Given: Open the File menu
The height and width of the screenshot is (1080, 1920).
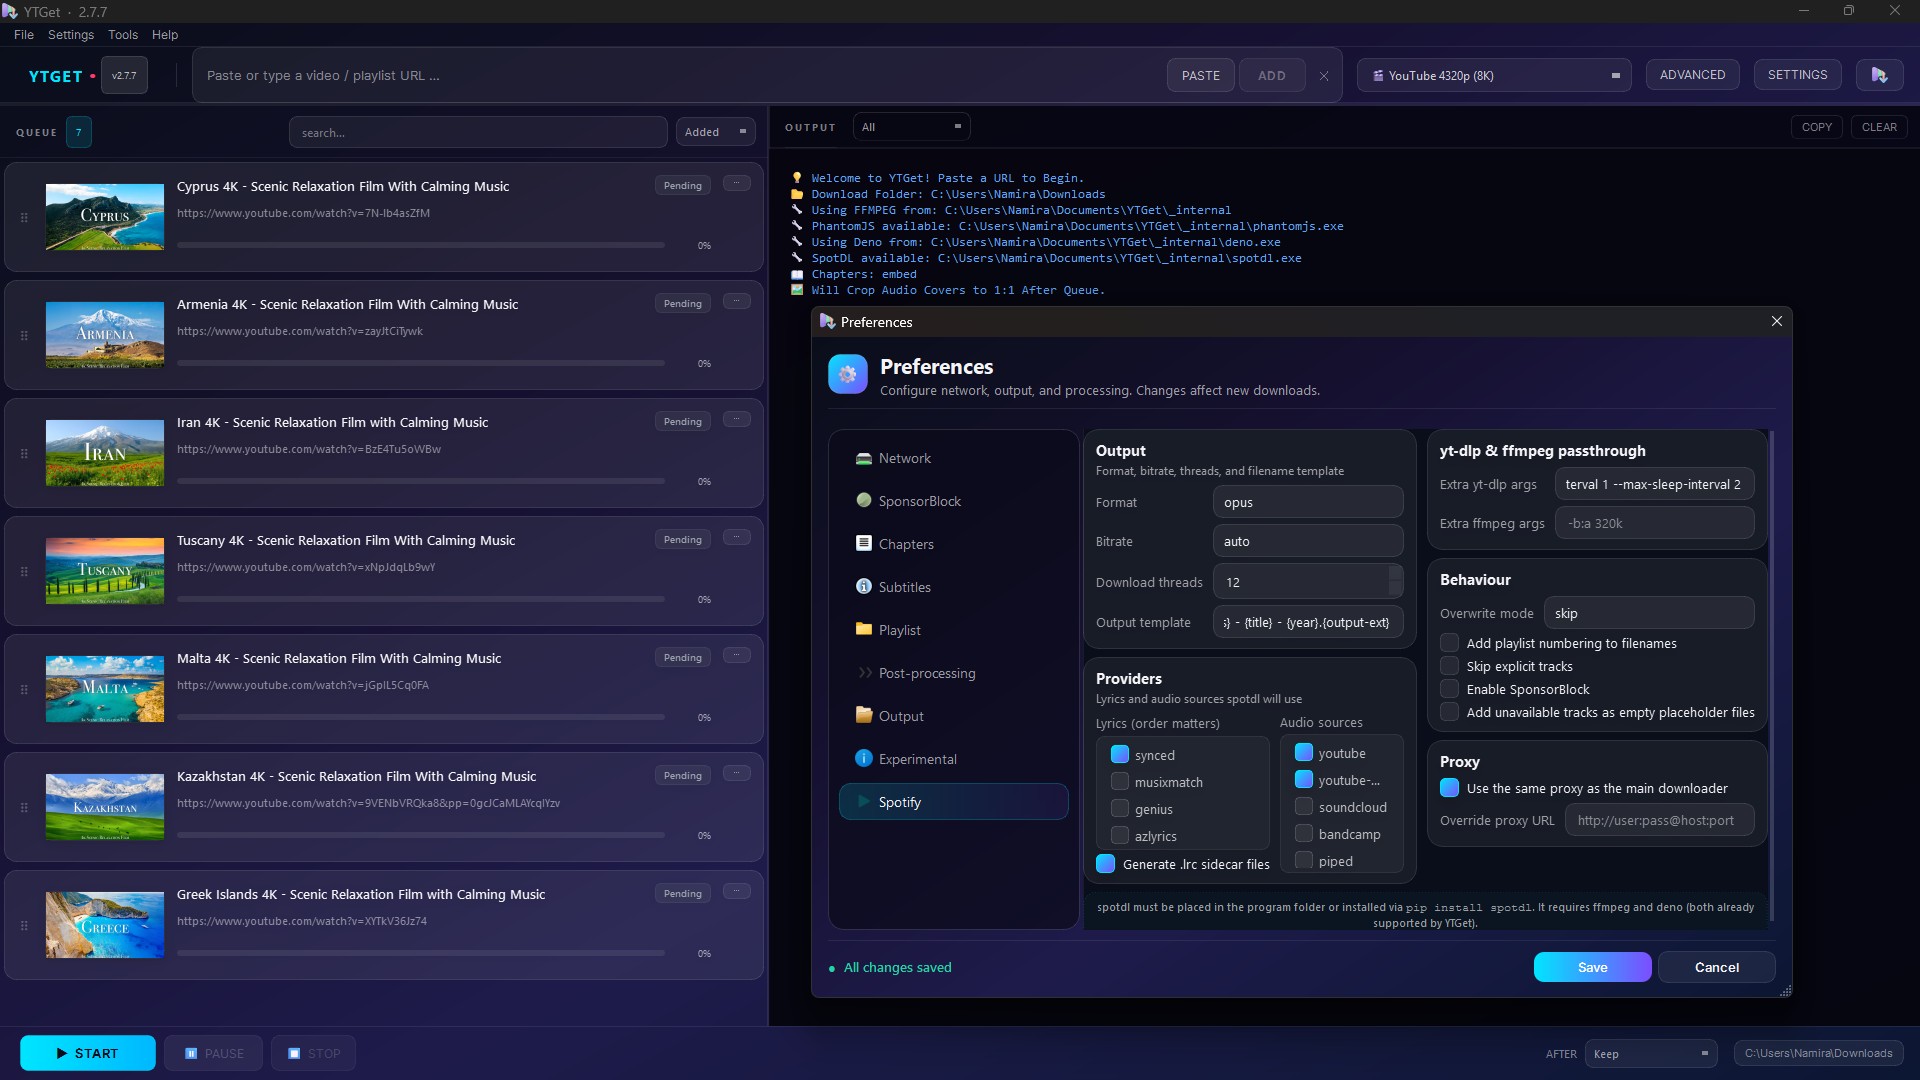Looking at the screenshot, I should (24, 35).
